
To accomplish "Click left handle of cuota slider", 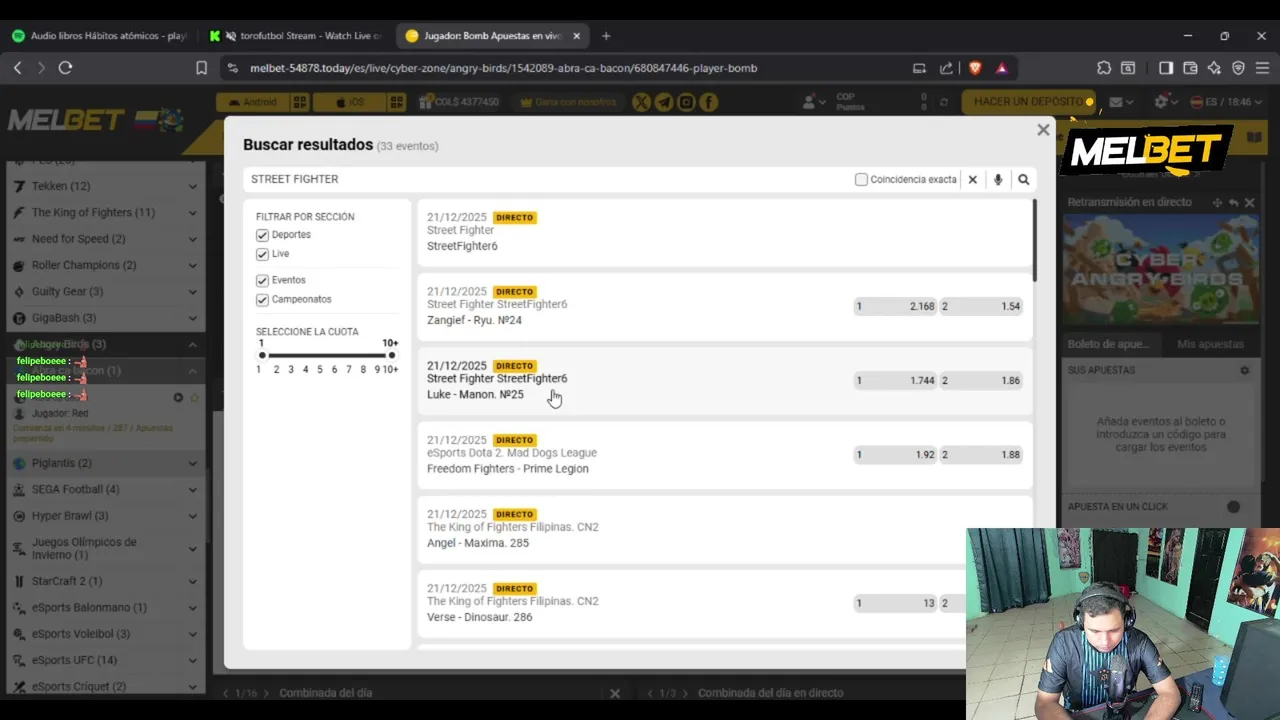I will pyautogui.click(x=262, y=355).
